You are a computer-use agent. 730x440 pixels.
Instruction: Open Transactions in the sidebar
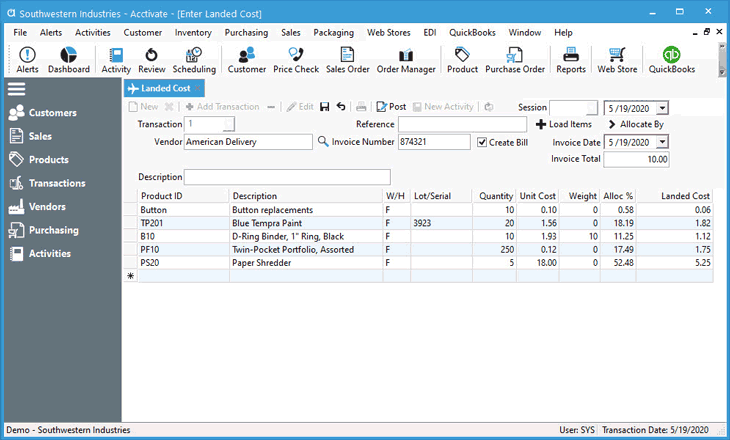47,183
